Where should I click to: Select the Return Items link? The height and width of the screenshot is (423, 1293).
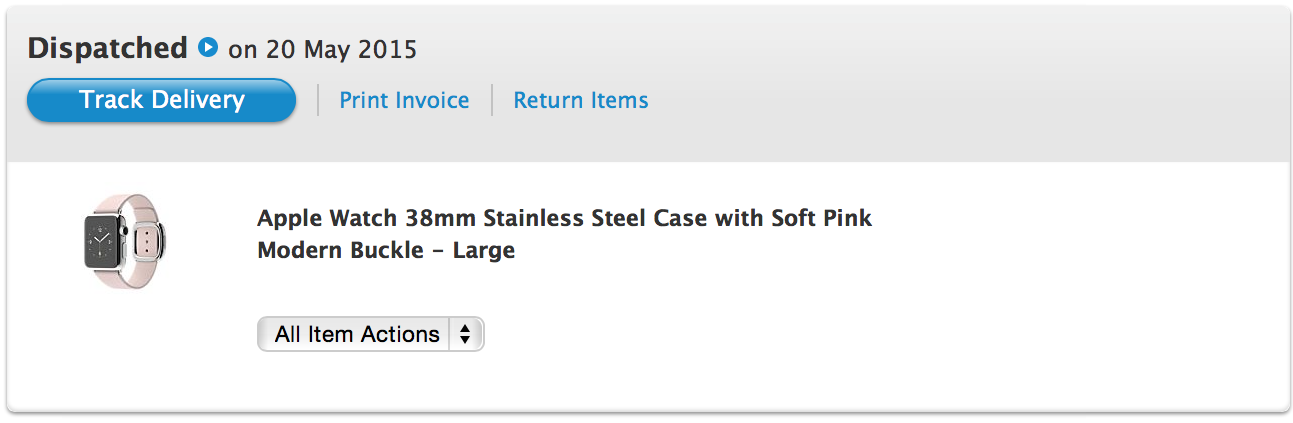coord(580,100)
